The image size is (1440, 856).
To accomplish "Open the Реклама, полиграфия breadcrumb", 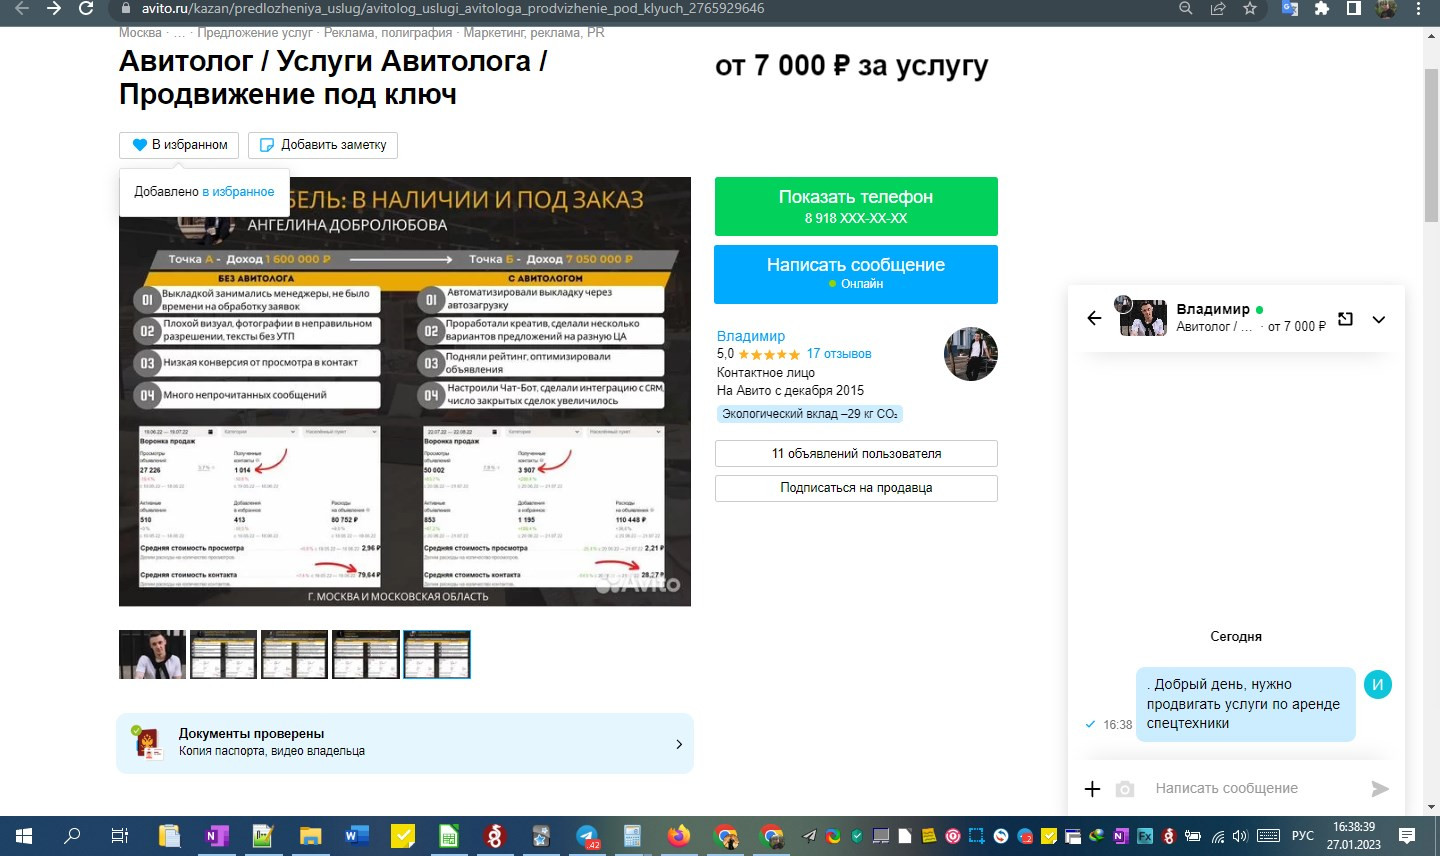I will coord(388,33).
